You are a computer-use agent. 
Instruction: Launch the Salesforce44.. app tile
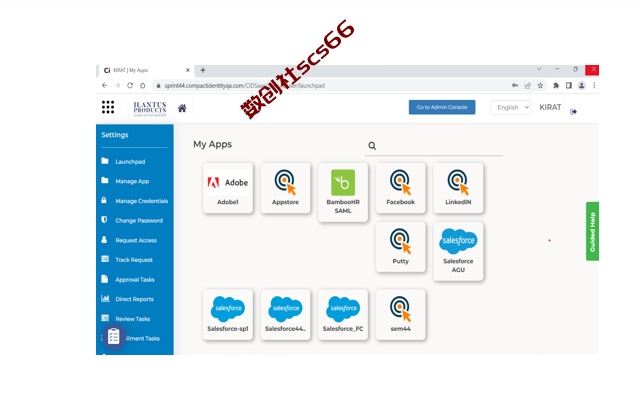point(285,315)
